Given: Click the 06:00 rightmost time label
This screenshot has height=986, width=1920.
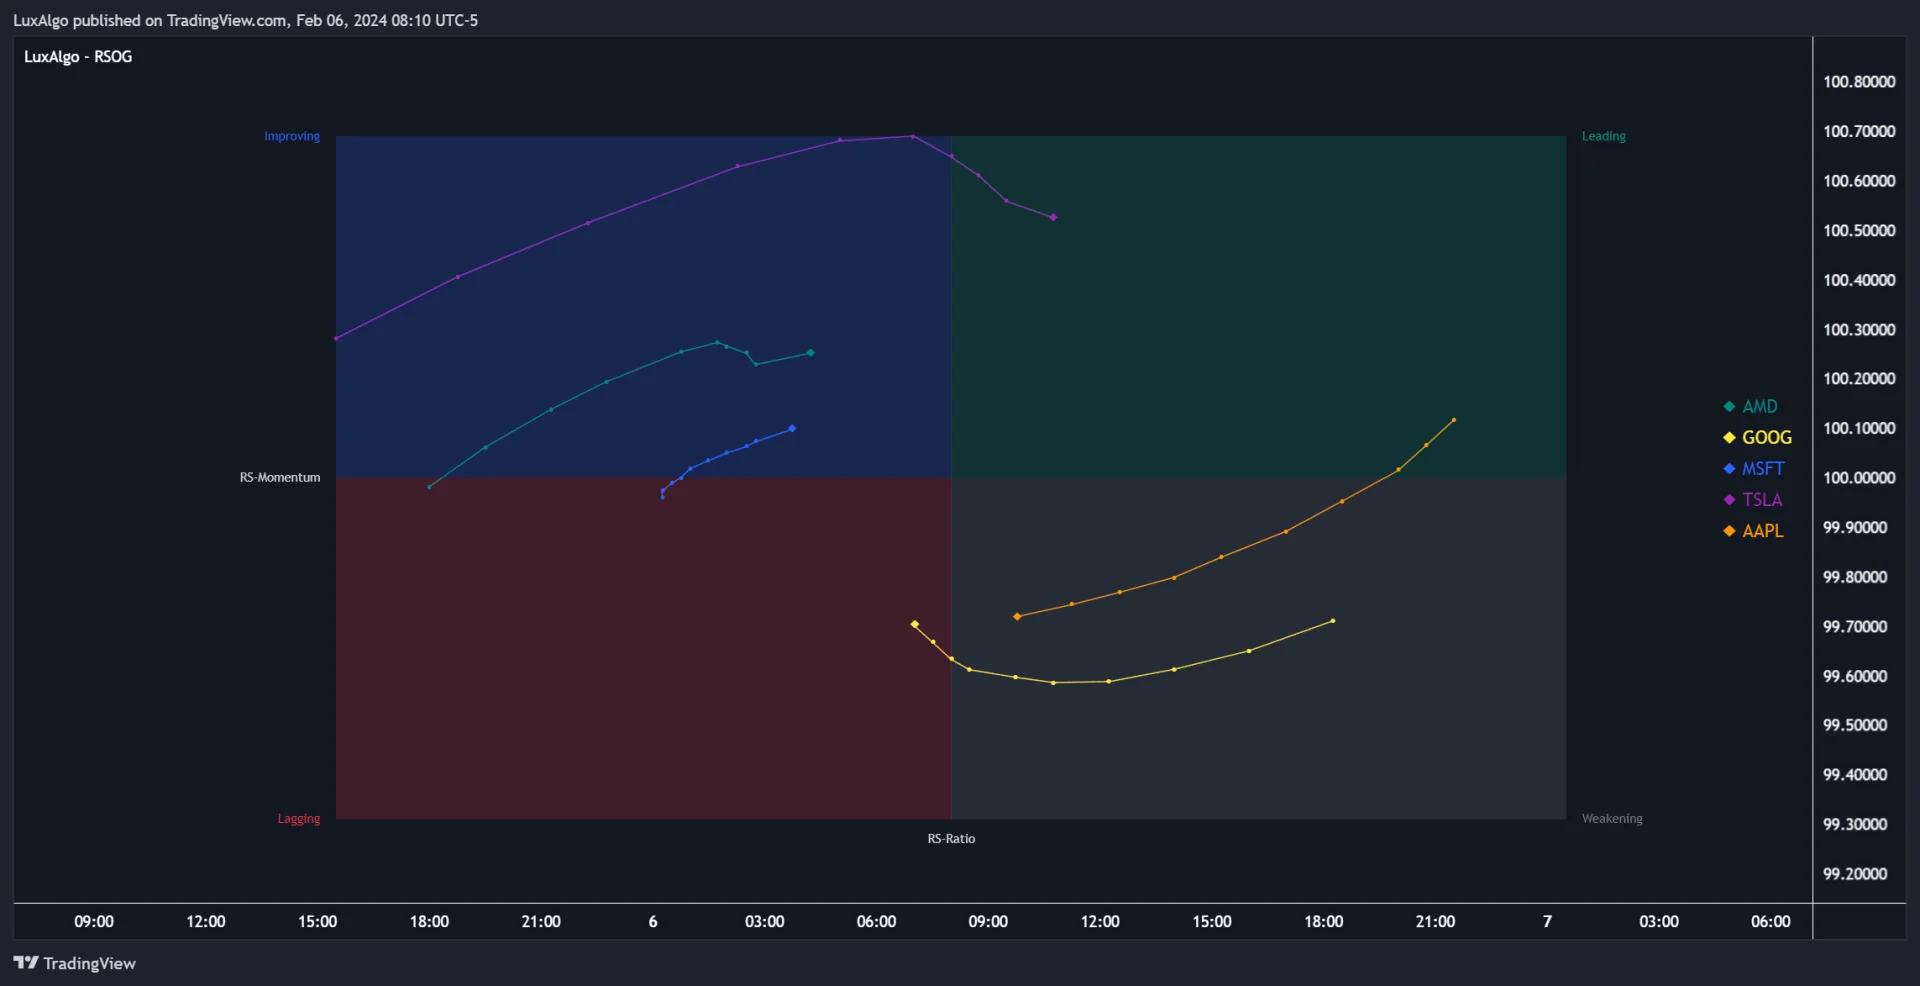Looking at the screenshot, I should 1770,921.
